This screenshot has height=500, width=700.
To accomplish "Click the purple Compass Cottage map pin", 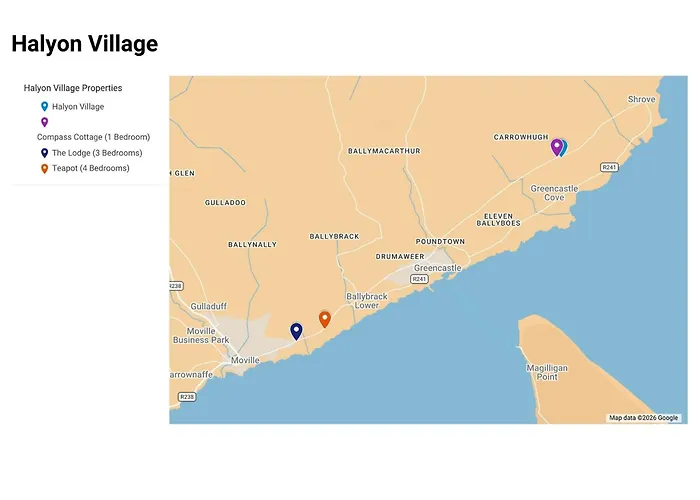I will pyautogui.click(x=556, y=147).
